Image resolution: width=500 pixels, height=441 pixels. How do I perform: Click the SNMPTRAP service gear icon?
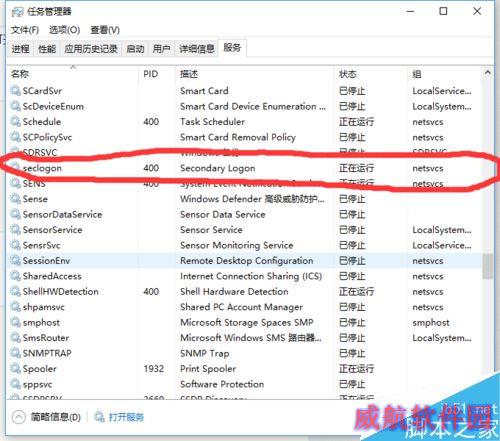[15, 353]
